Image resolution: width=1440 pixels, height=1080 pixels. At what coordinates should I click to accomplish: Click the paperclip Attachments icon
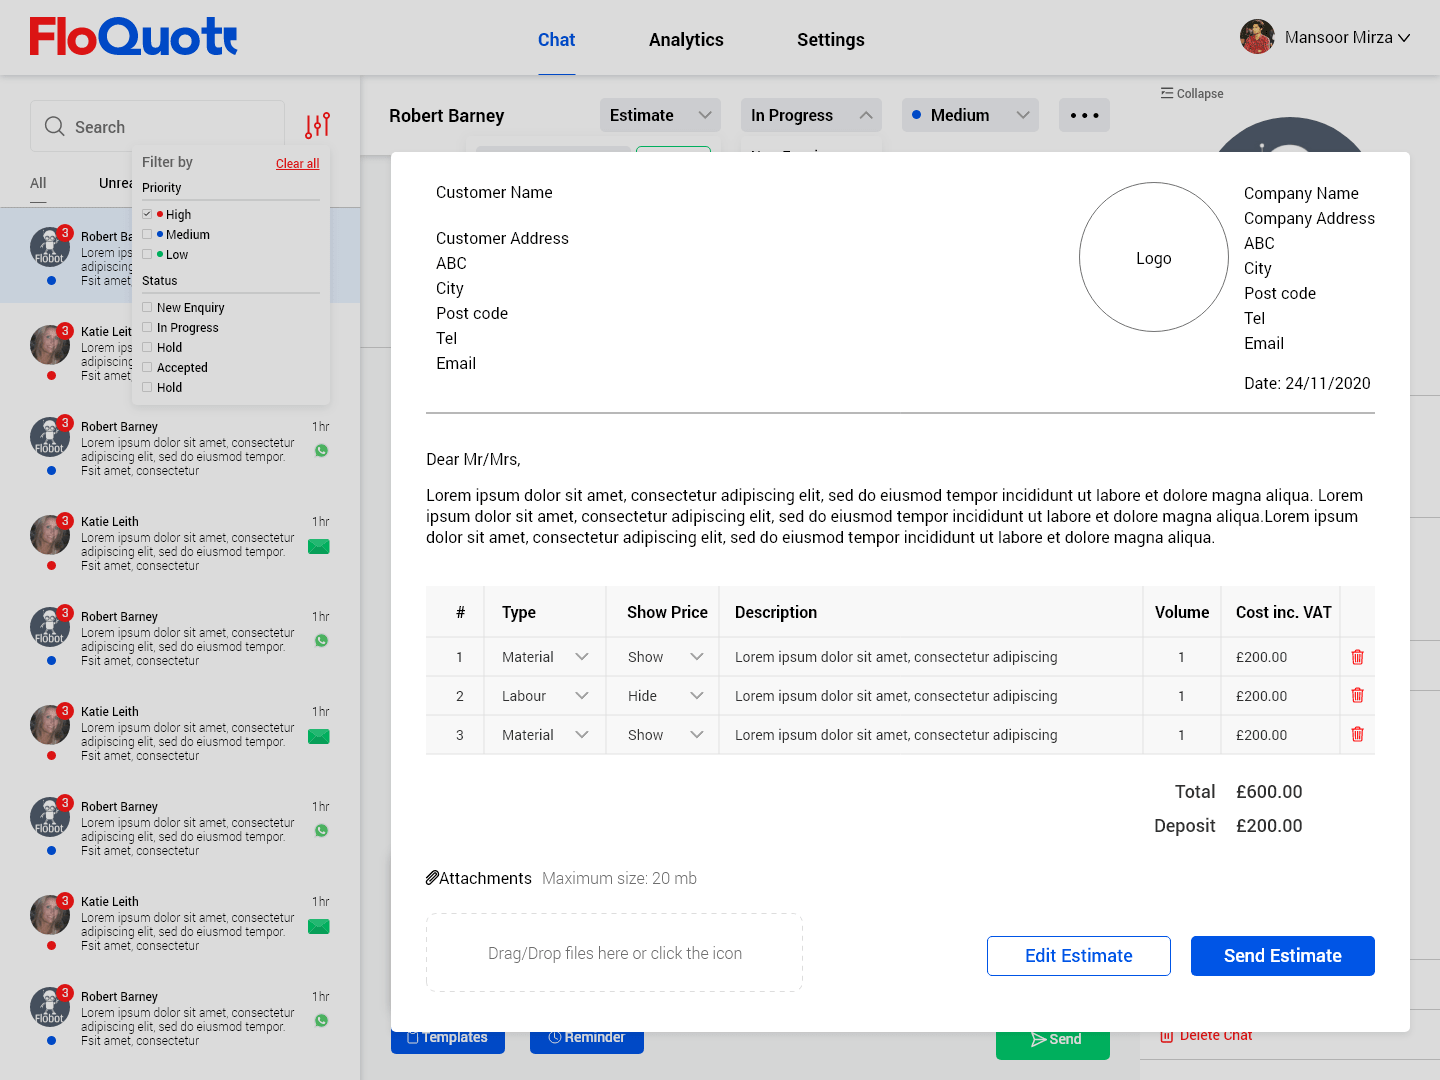tap(432, 878)
